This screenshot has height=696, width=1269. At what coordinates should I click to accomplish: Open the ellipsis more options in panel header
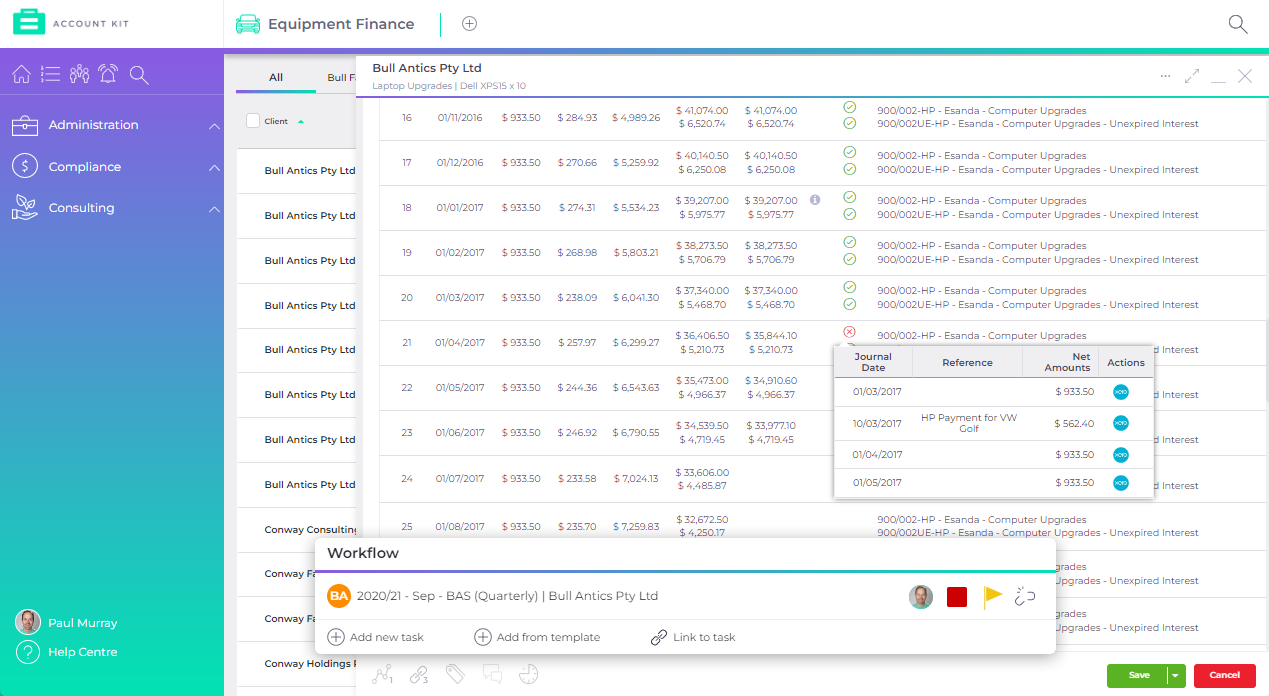tap(1165, 76)
